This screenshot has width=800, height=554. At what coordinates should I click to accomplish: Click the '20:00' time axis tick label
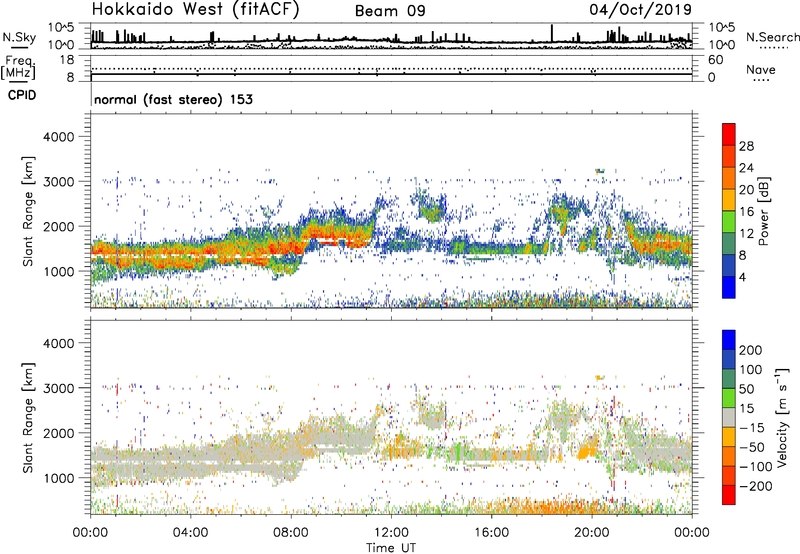[592, 533]
